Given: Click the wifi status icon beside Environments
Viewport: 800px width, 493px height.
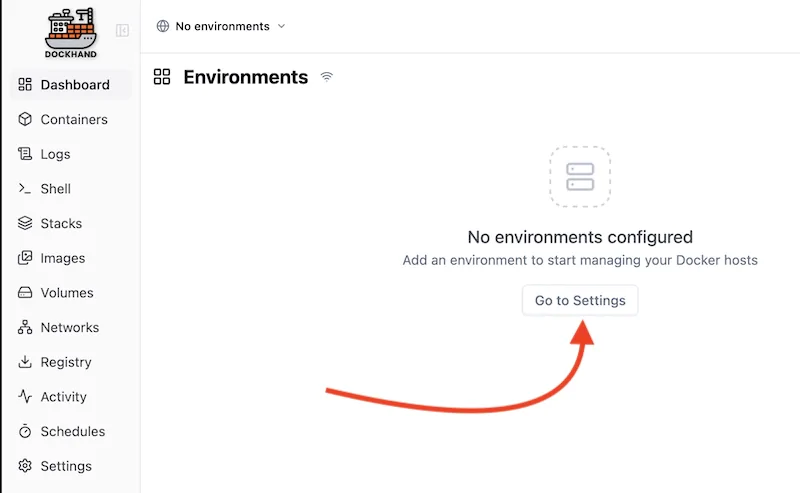Looking at the screenshot, I should coord(326,77).
